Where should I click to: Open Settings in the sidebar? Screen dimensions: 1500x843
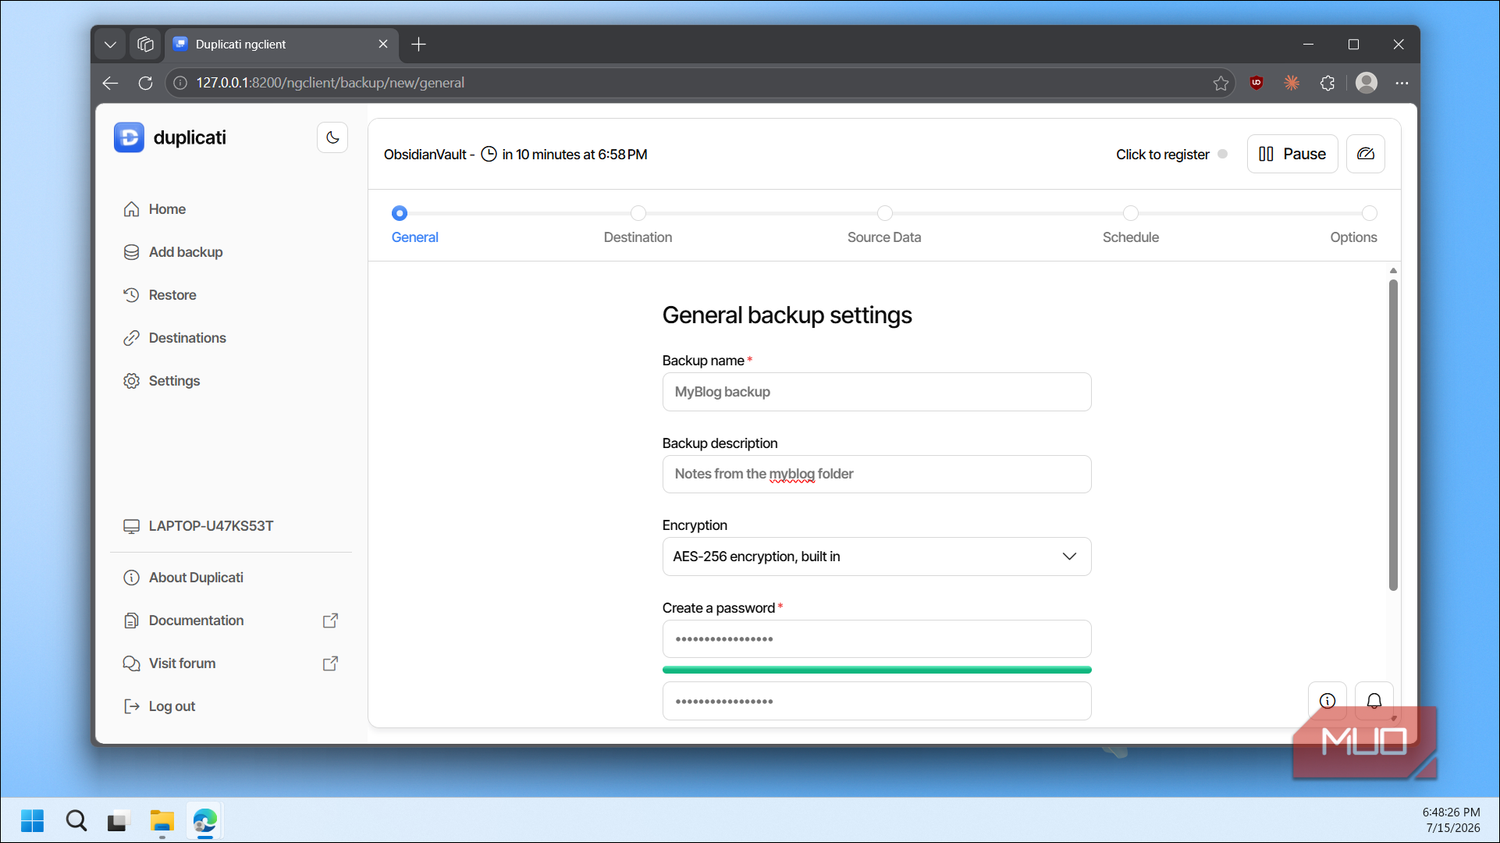pyautogui.click(x=174, y=381)
